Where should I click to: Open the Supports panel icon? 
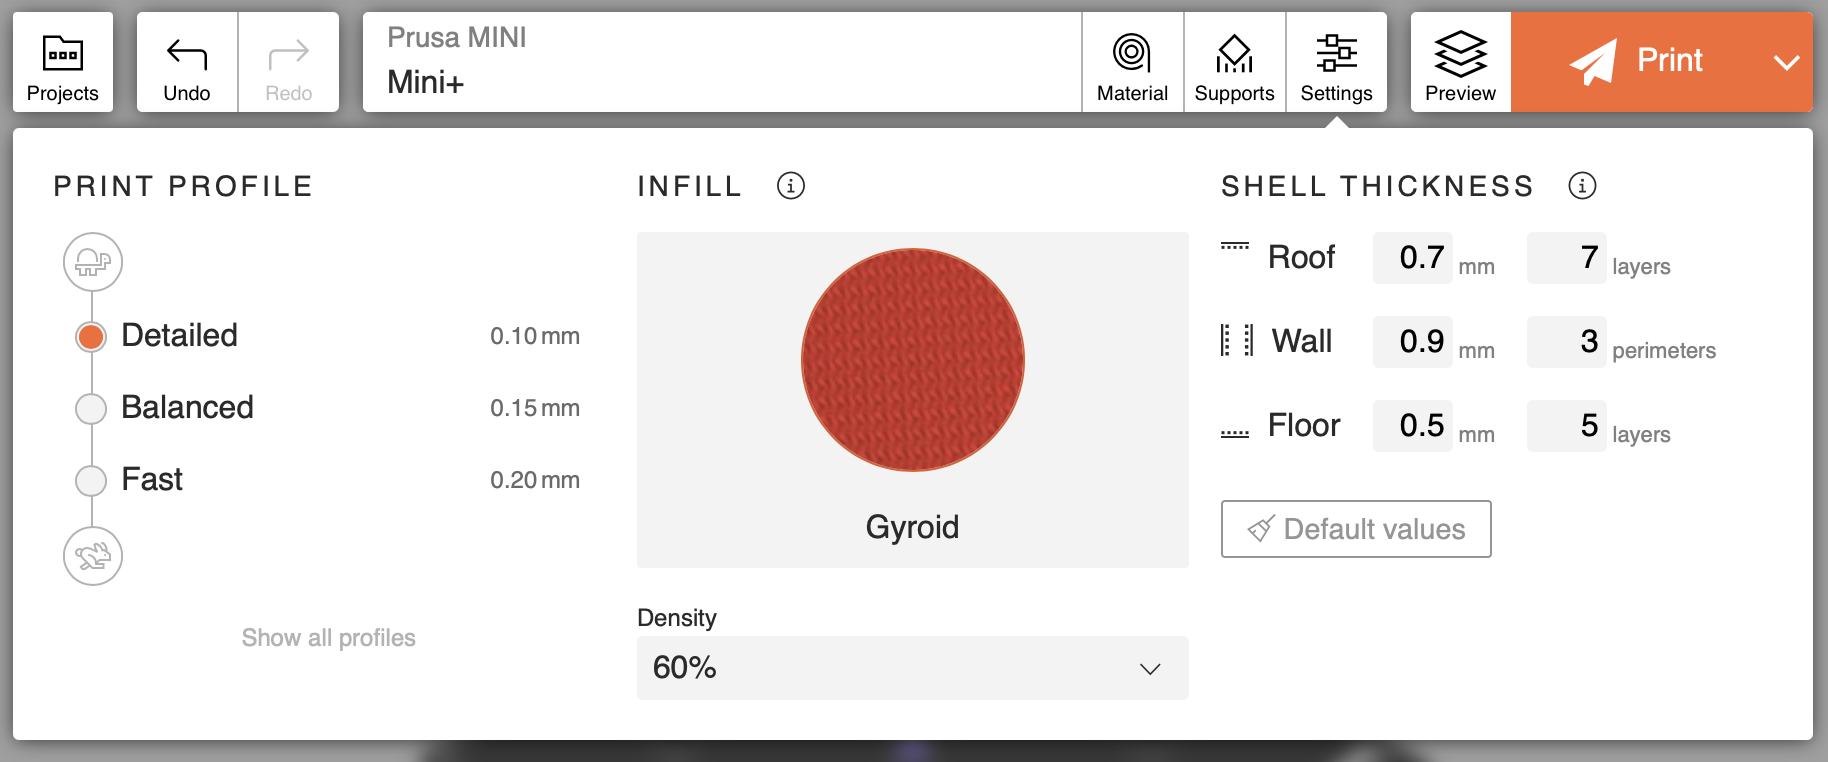click(1234, 53)
